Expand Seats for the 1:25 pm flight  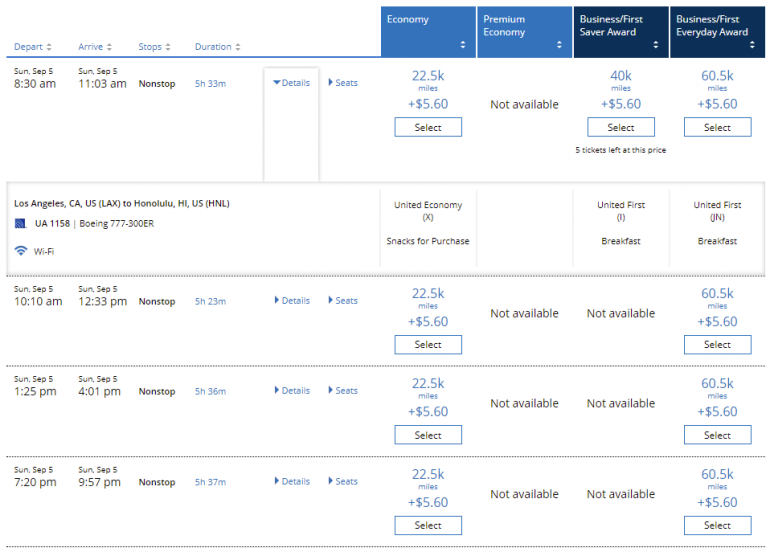[x=342, y=391]
